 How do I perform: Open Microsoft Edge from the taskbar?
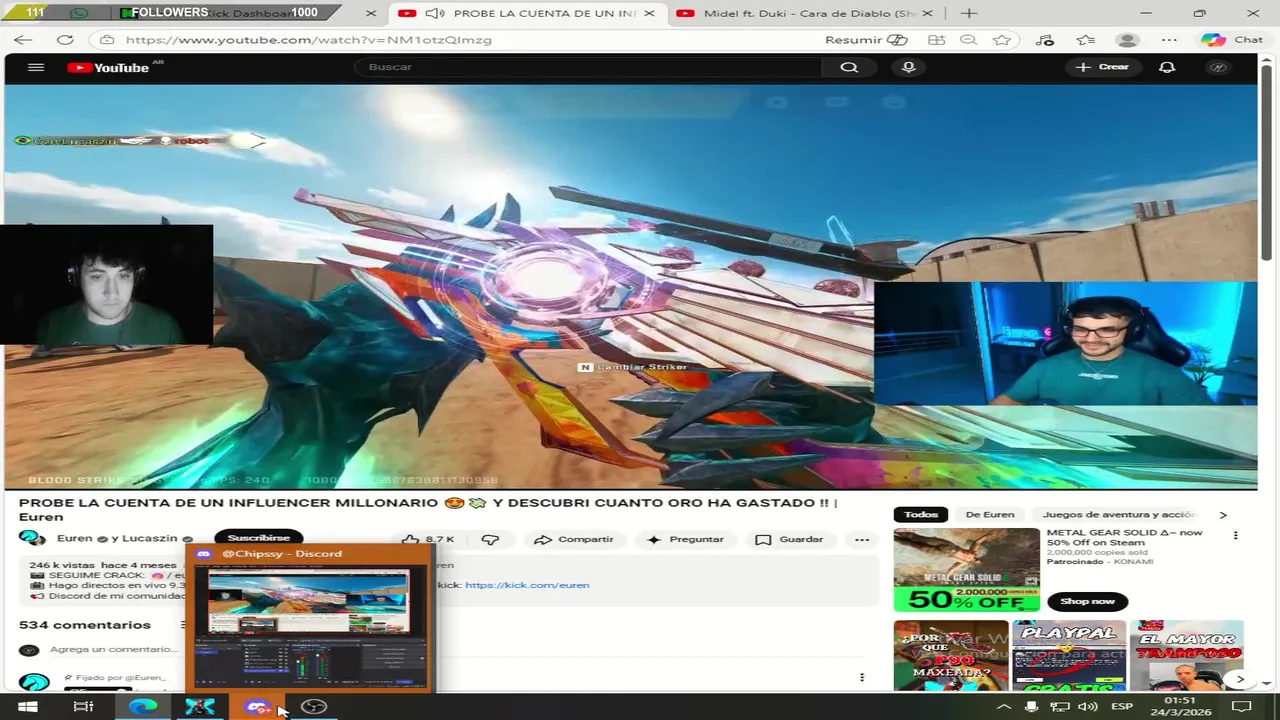coord(143,707)
